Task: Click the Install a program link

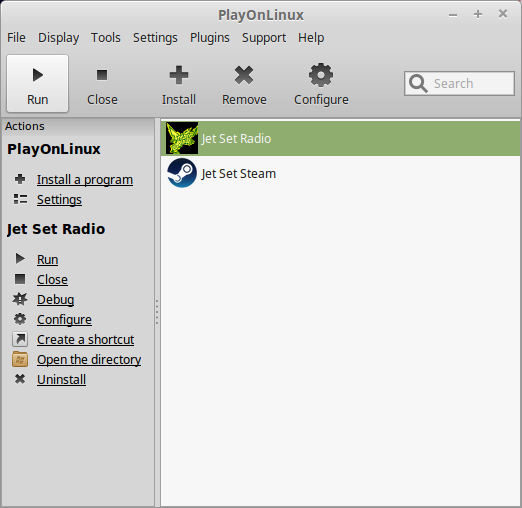Action: click(85, 180)
